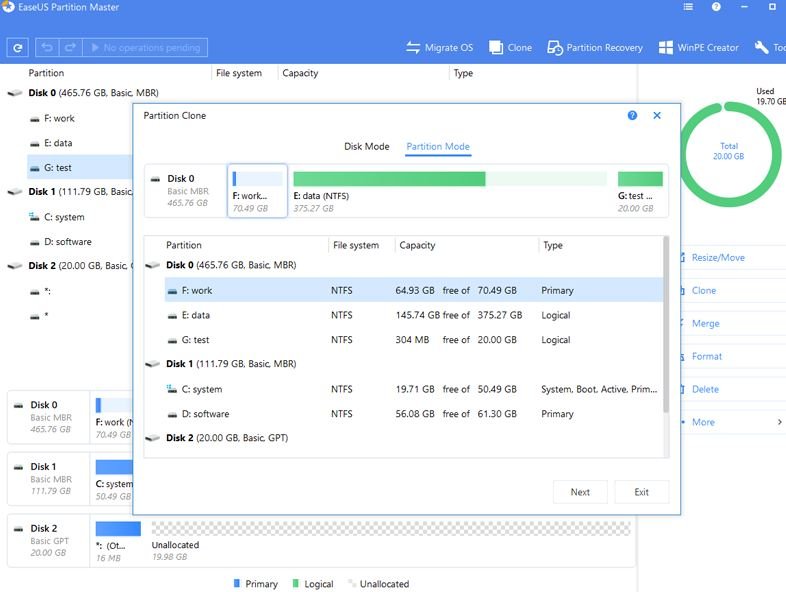Click Partition column header in main window
Image resolution: width=786 pixels, height=592 pixels.
pyautogui.click(x=46, y=73)
